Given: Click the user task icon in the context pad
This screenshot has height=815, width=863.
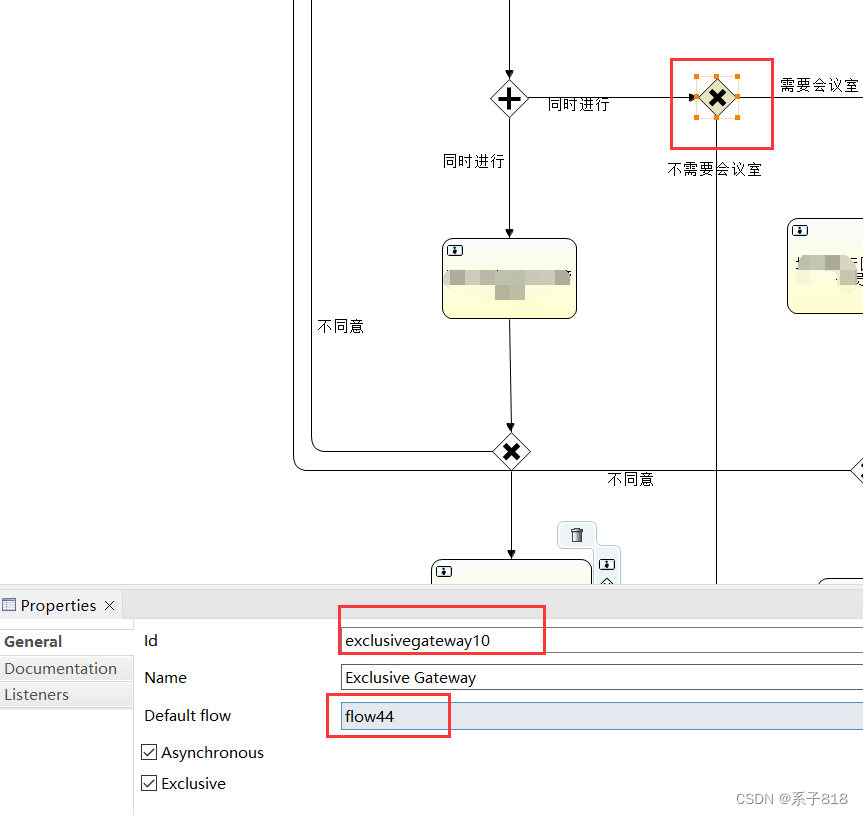Looking at the screenshot, I should (607, 565).
